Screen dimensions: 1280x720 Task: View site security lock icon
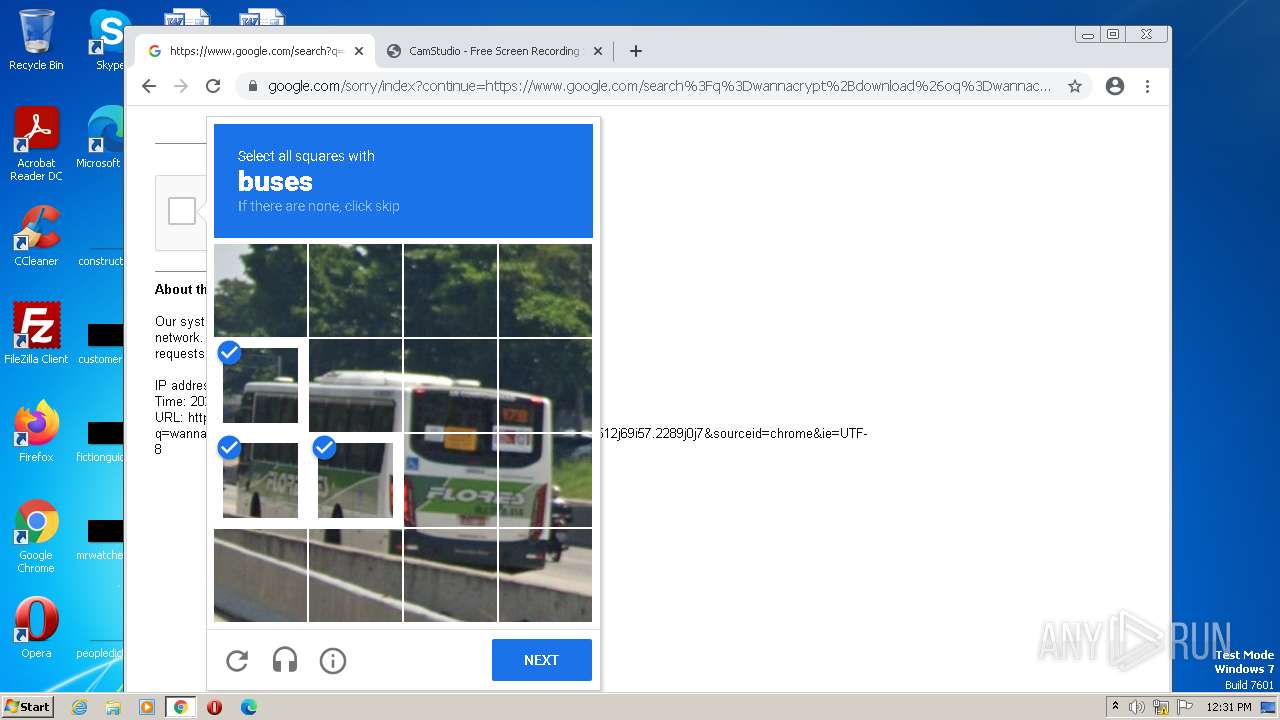coord(252,86)
